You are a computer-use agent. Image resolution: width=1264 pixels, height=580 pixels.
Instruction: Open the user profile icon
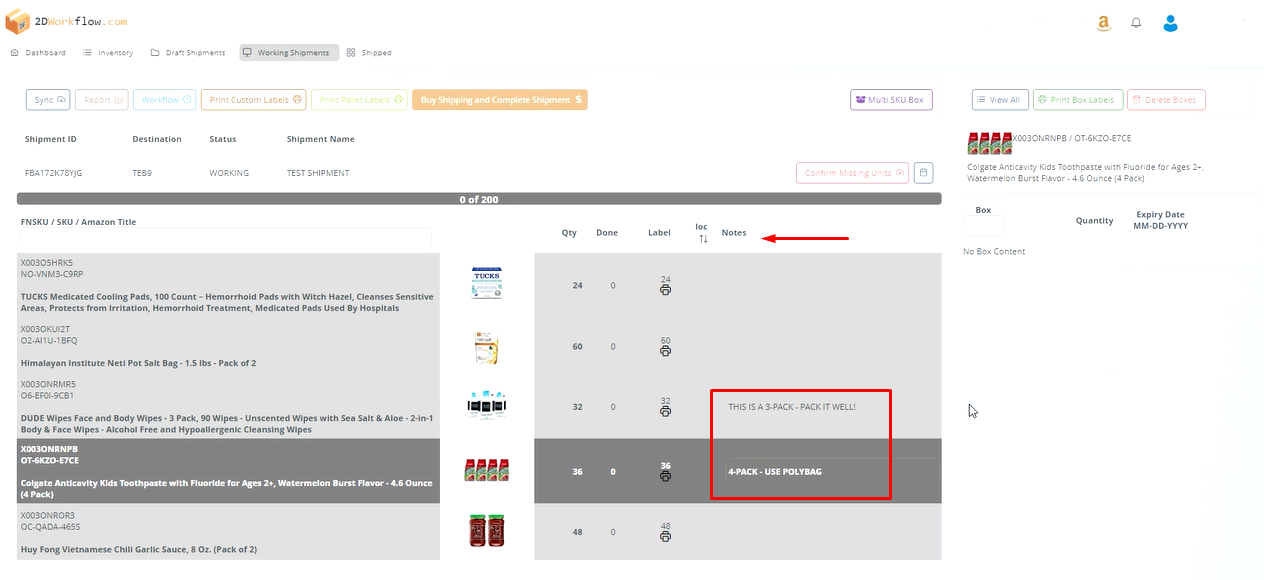coord(1170,23)
